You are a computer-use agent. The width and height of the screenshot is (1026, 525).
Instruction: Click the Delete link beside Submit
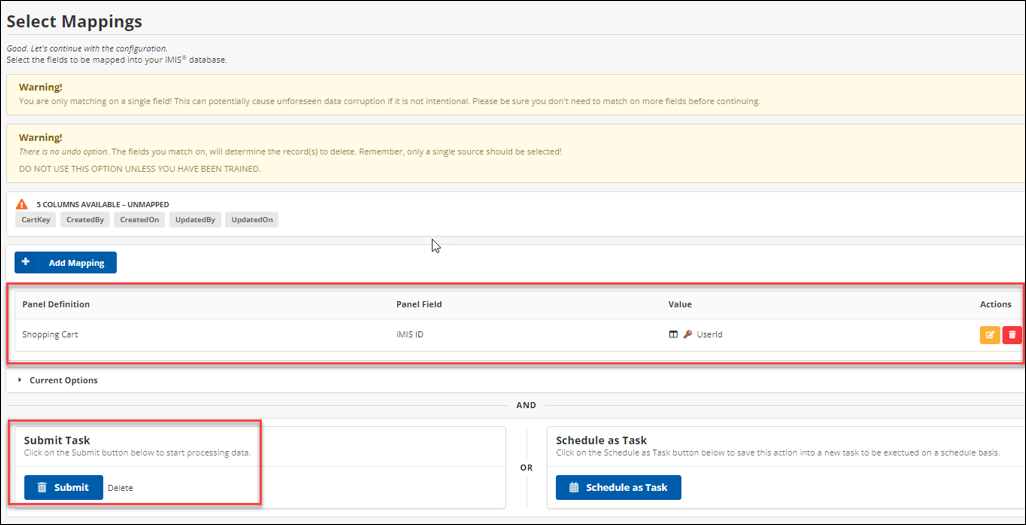point(120,488)
